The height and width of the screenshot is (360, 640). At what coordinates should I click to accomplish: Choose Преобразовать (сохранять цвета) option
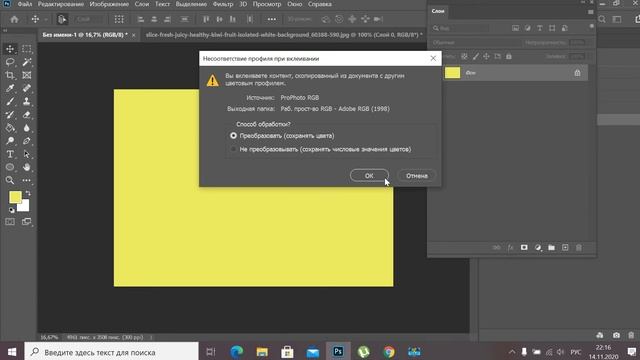233,136
